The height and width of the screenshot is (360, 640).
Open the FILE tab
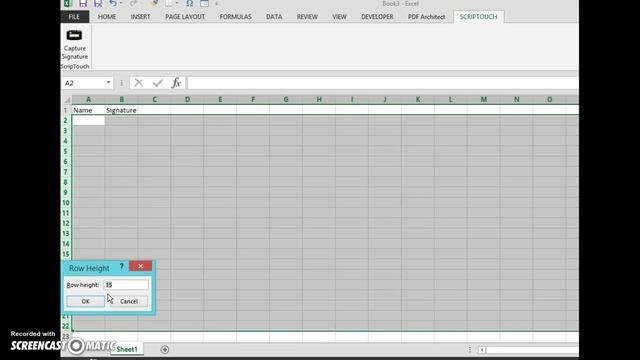(74, 17)
